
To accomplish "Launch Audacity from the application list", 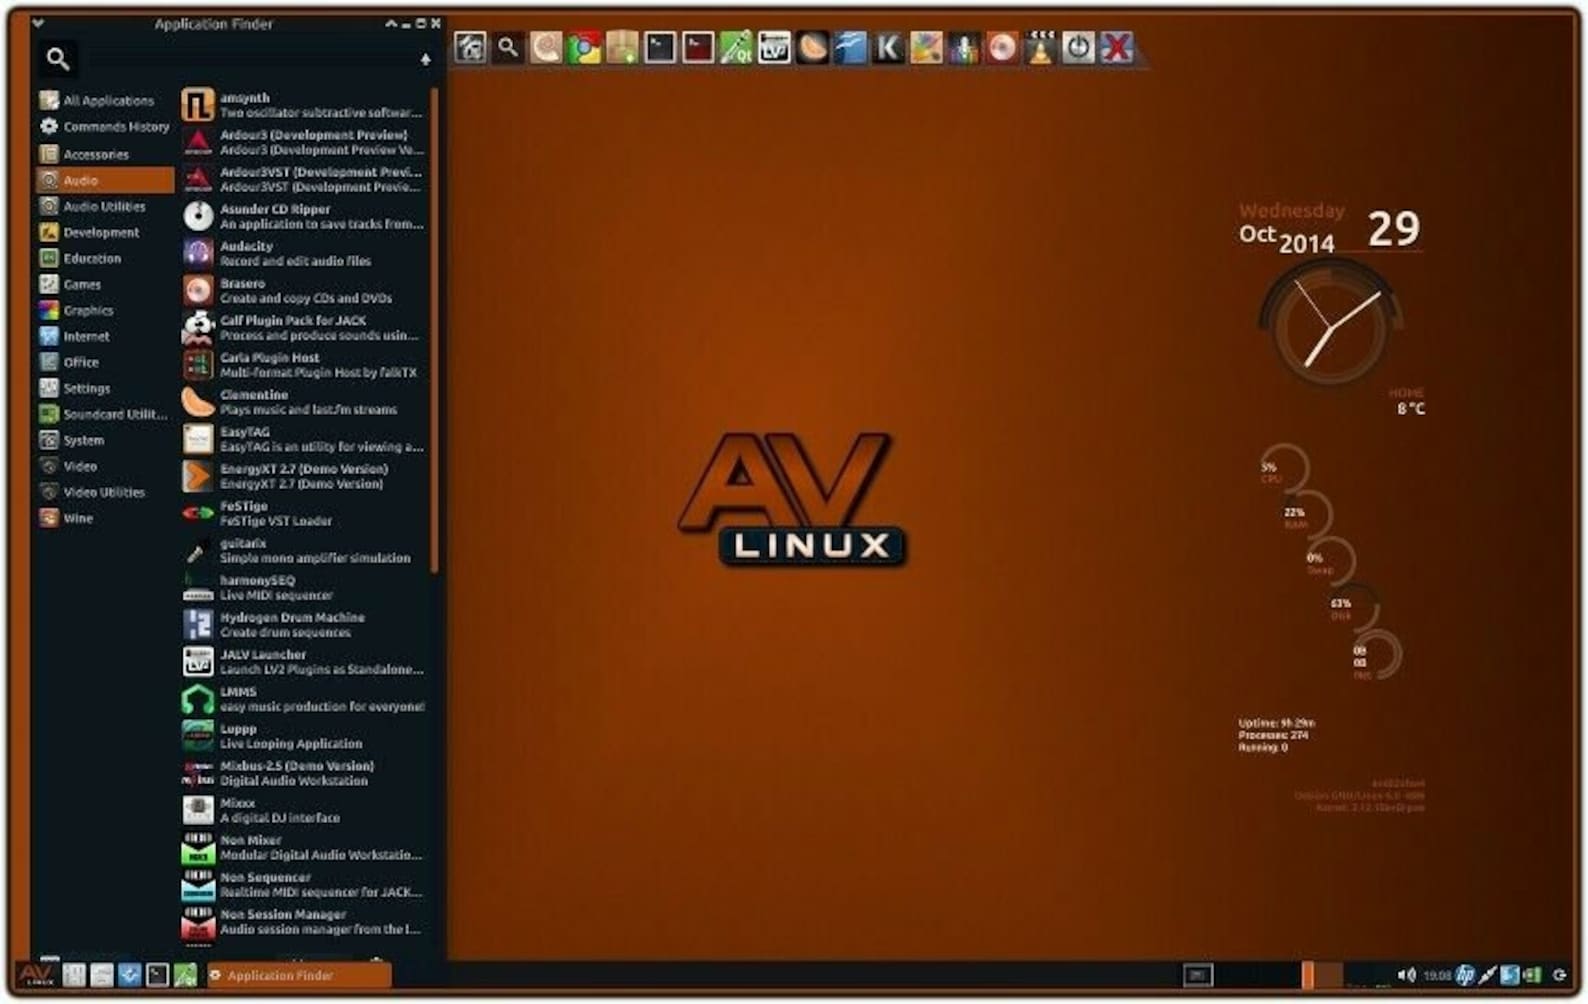I will (x=305, y=253).
